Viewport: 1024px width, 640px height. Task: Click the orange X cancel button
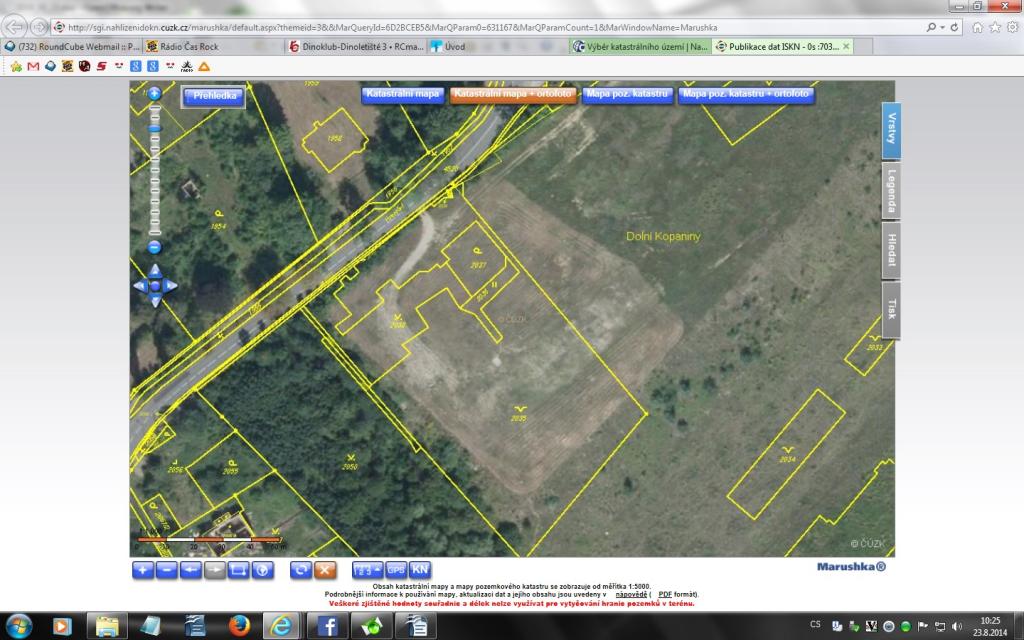[324, 570]
